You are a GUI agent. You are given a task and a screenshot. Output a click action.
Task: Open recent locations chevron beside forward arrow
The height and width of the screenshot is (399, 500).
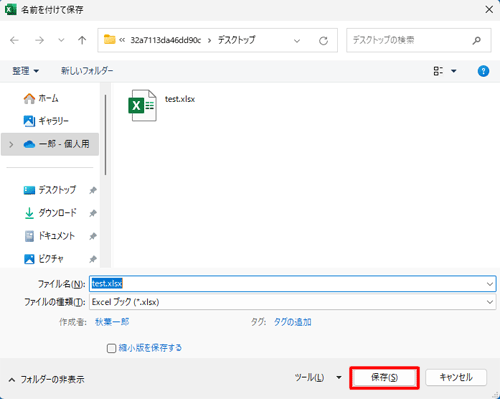point(61,40)
